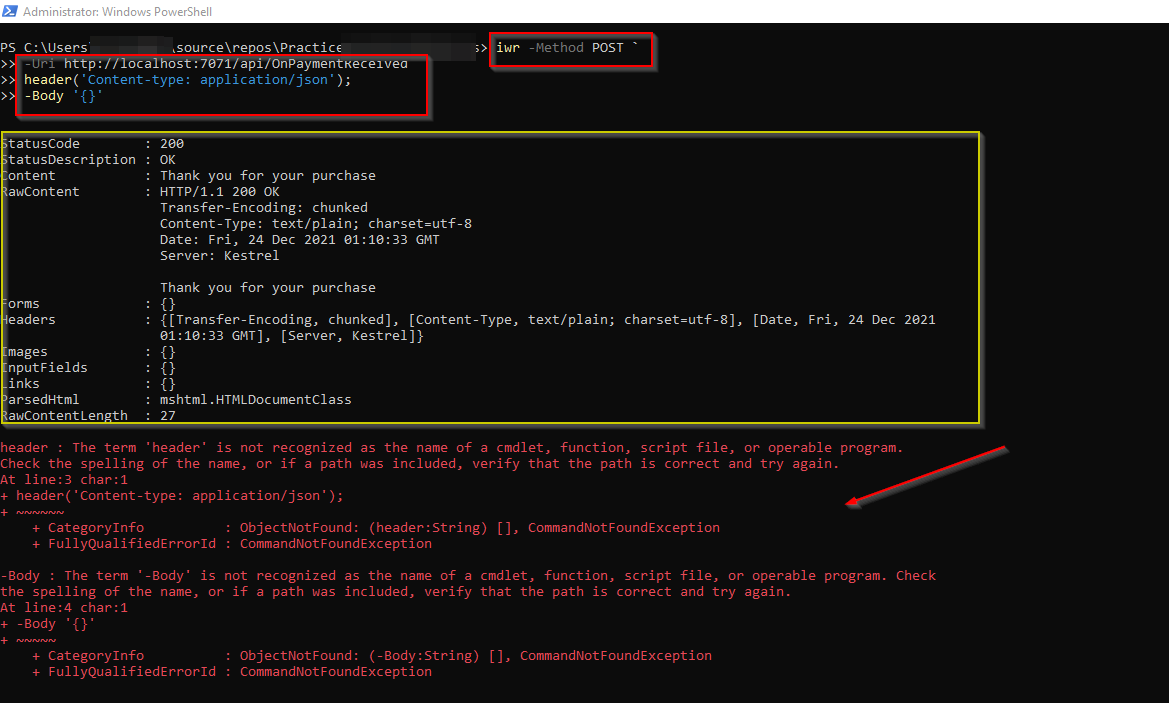Click RawContentLength value 27
Image resolution: width=1169 pixels, height=703 pixels.
pos(168,416)
